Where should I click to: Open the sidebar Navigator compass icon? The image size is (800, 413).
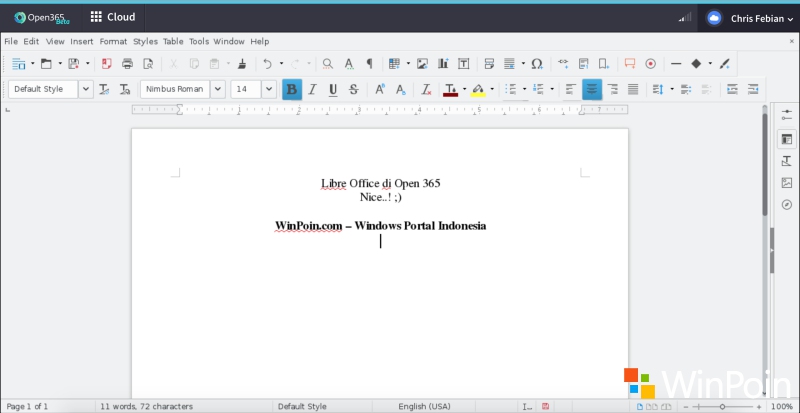(x=787, y=204)
